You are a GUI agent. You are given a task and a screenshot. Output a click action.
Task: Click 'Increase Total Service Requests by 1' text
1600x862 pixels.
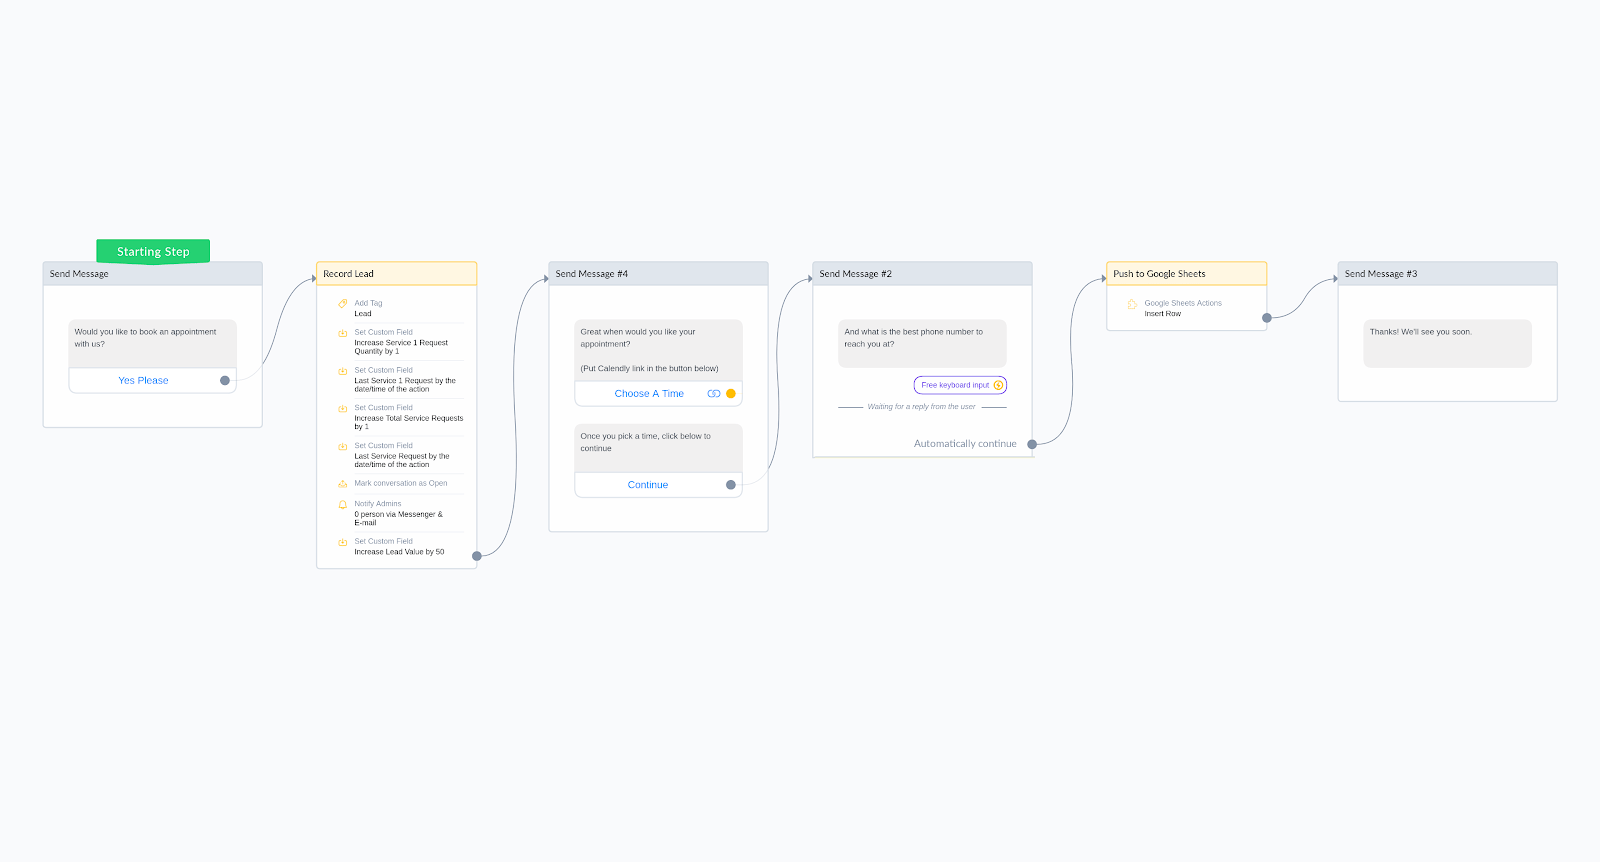pyautogui.click(x=408, y=422)
